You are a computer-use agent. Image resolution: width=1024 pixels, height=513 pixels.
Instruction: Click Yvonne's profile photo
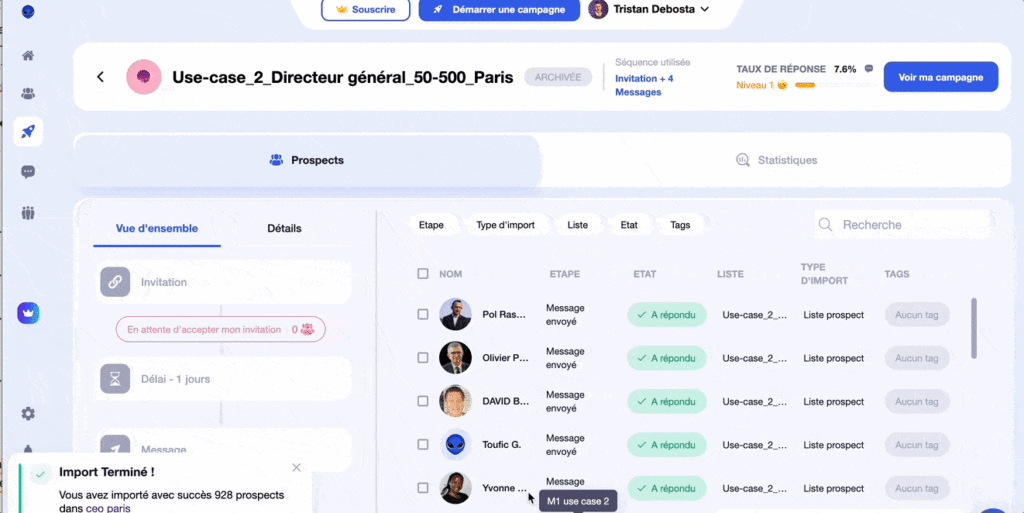click(455, 488)
